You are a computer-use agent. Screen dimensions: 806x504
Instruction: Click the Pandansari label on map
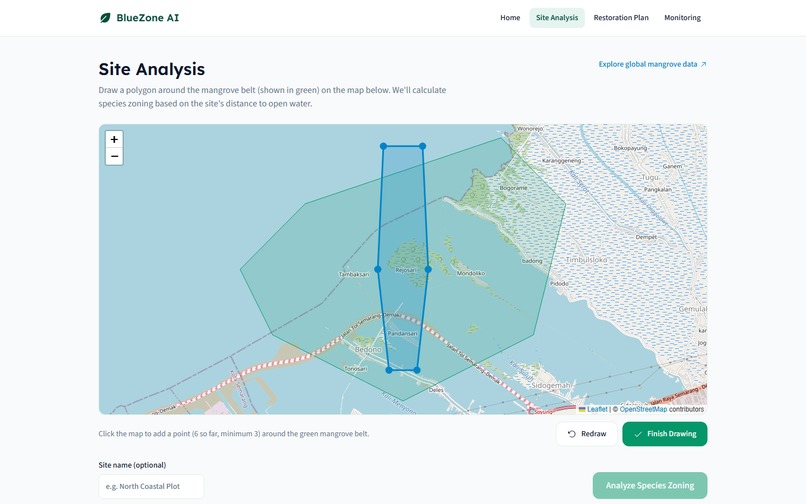coord(402,334)
